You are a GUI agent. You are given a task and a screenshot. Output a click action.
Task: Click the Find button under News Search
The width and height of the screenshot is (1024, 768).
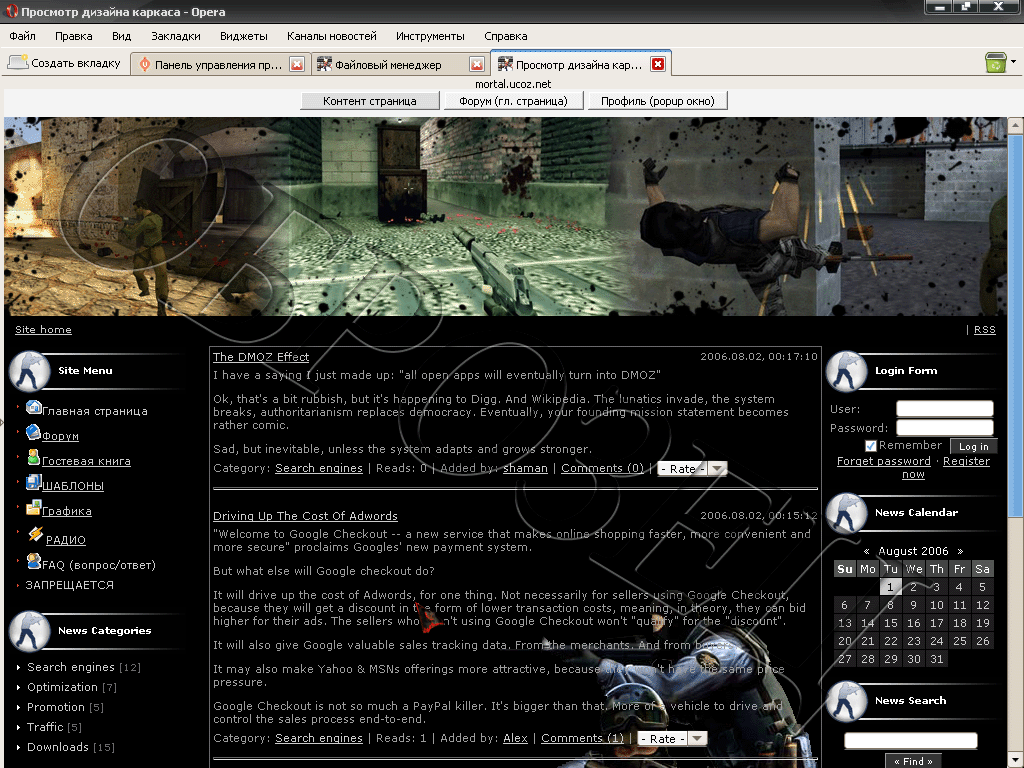tap(913, 761)
